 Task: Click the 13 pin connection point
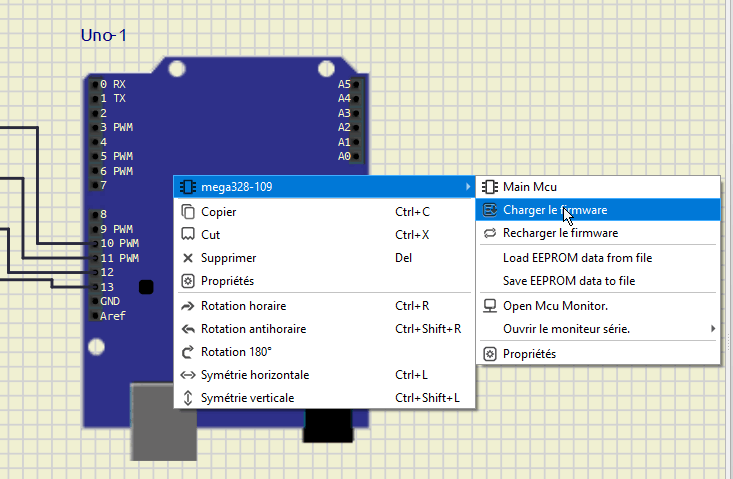(95, 287)
